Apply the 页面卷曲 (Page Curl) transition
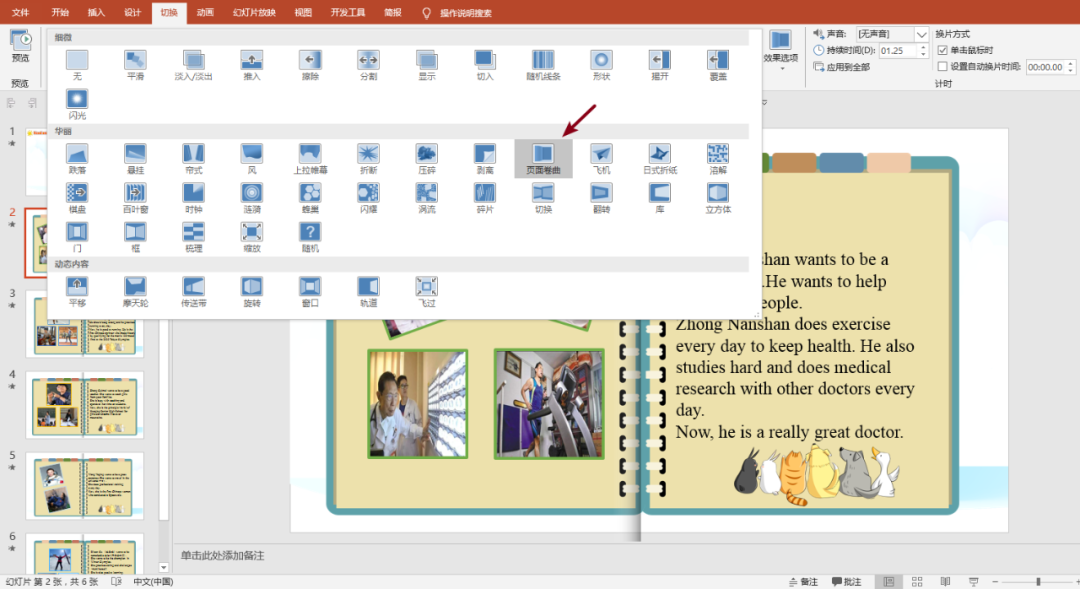The width and height of the screenshot is (1080, 589). (x=543, y=158)
